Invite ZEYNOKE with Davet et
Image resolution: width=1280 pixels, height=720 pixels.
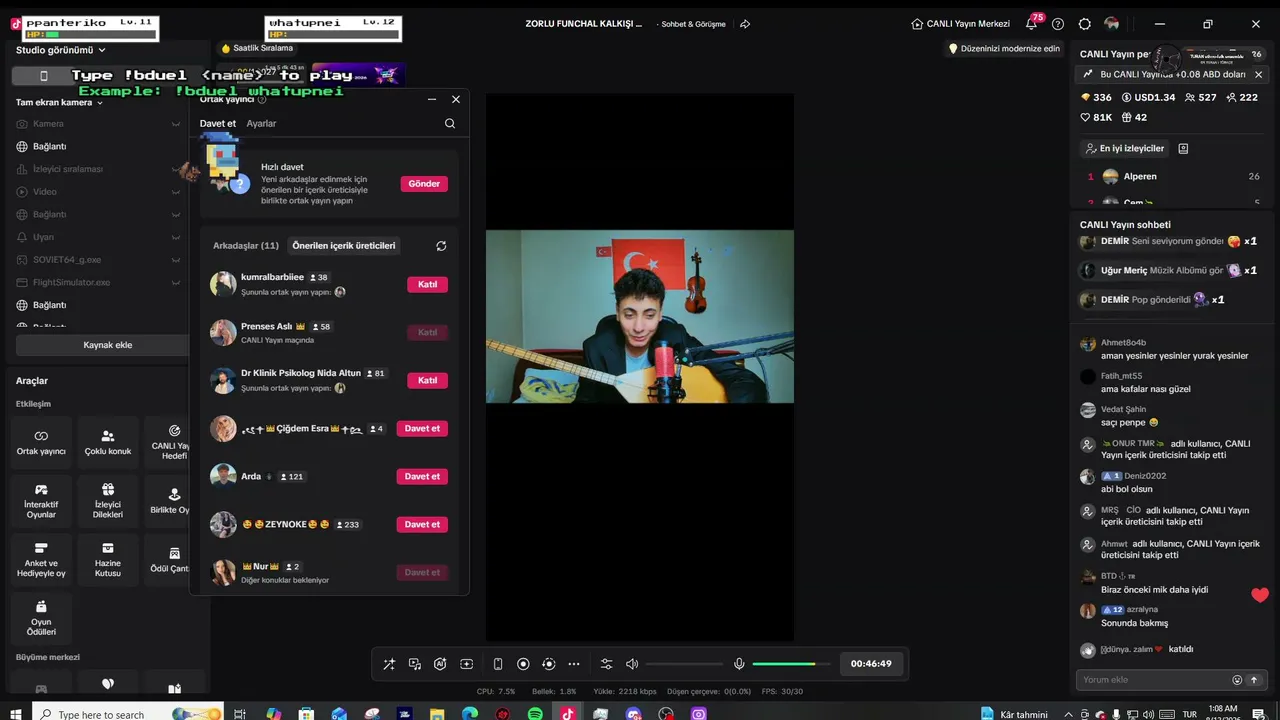[x=422, y=524]
